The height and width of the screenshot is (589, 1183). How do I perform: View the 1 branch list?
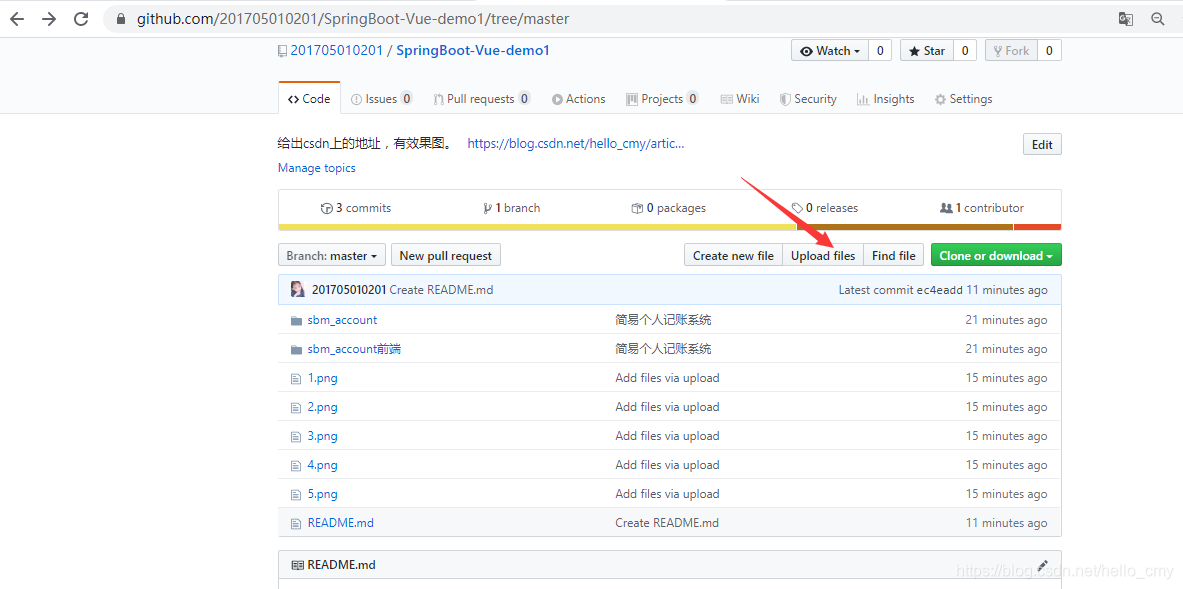(512, 208)
